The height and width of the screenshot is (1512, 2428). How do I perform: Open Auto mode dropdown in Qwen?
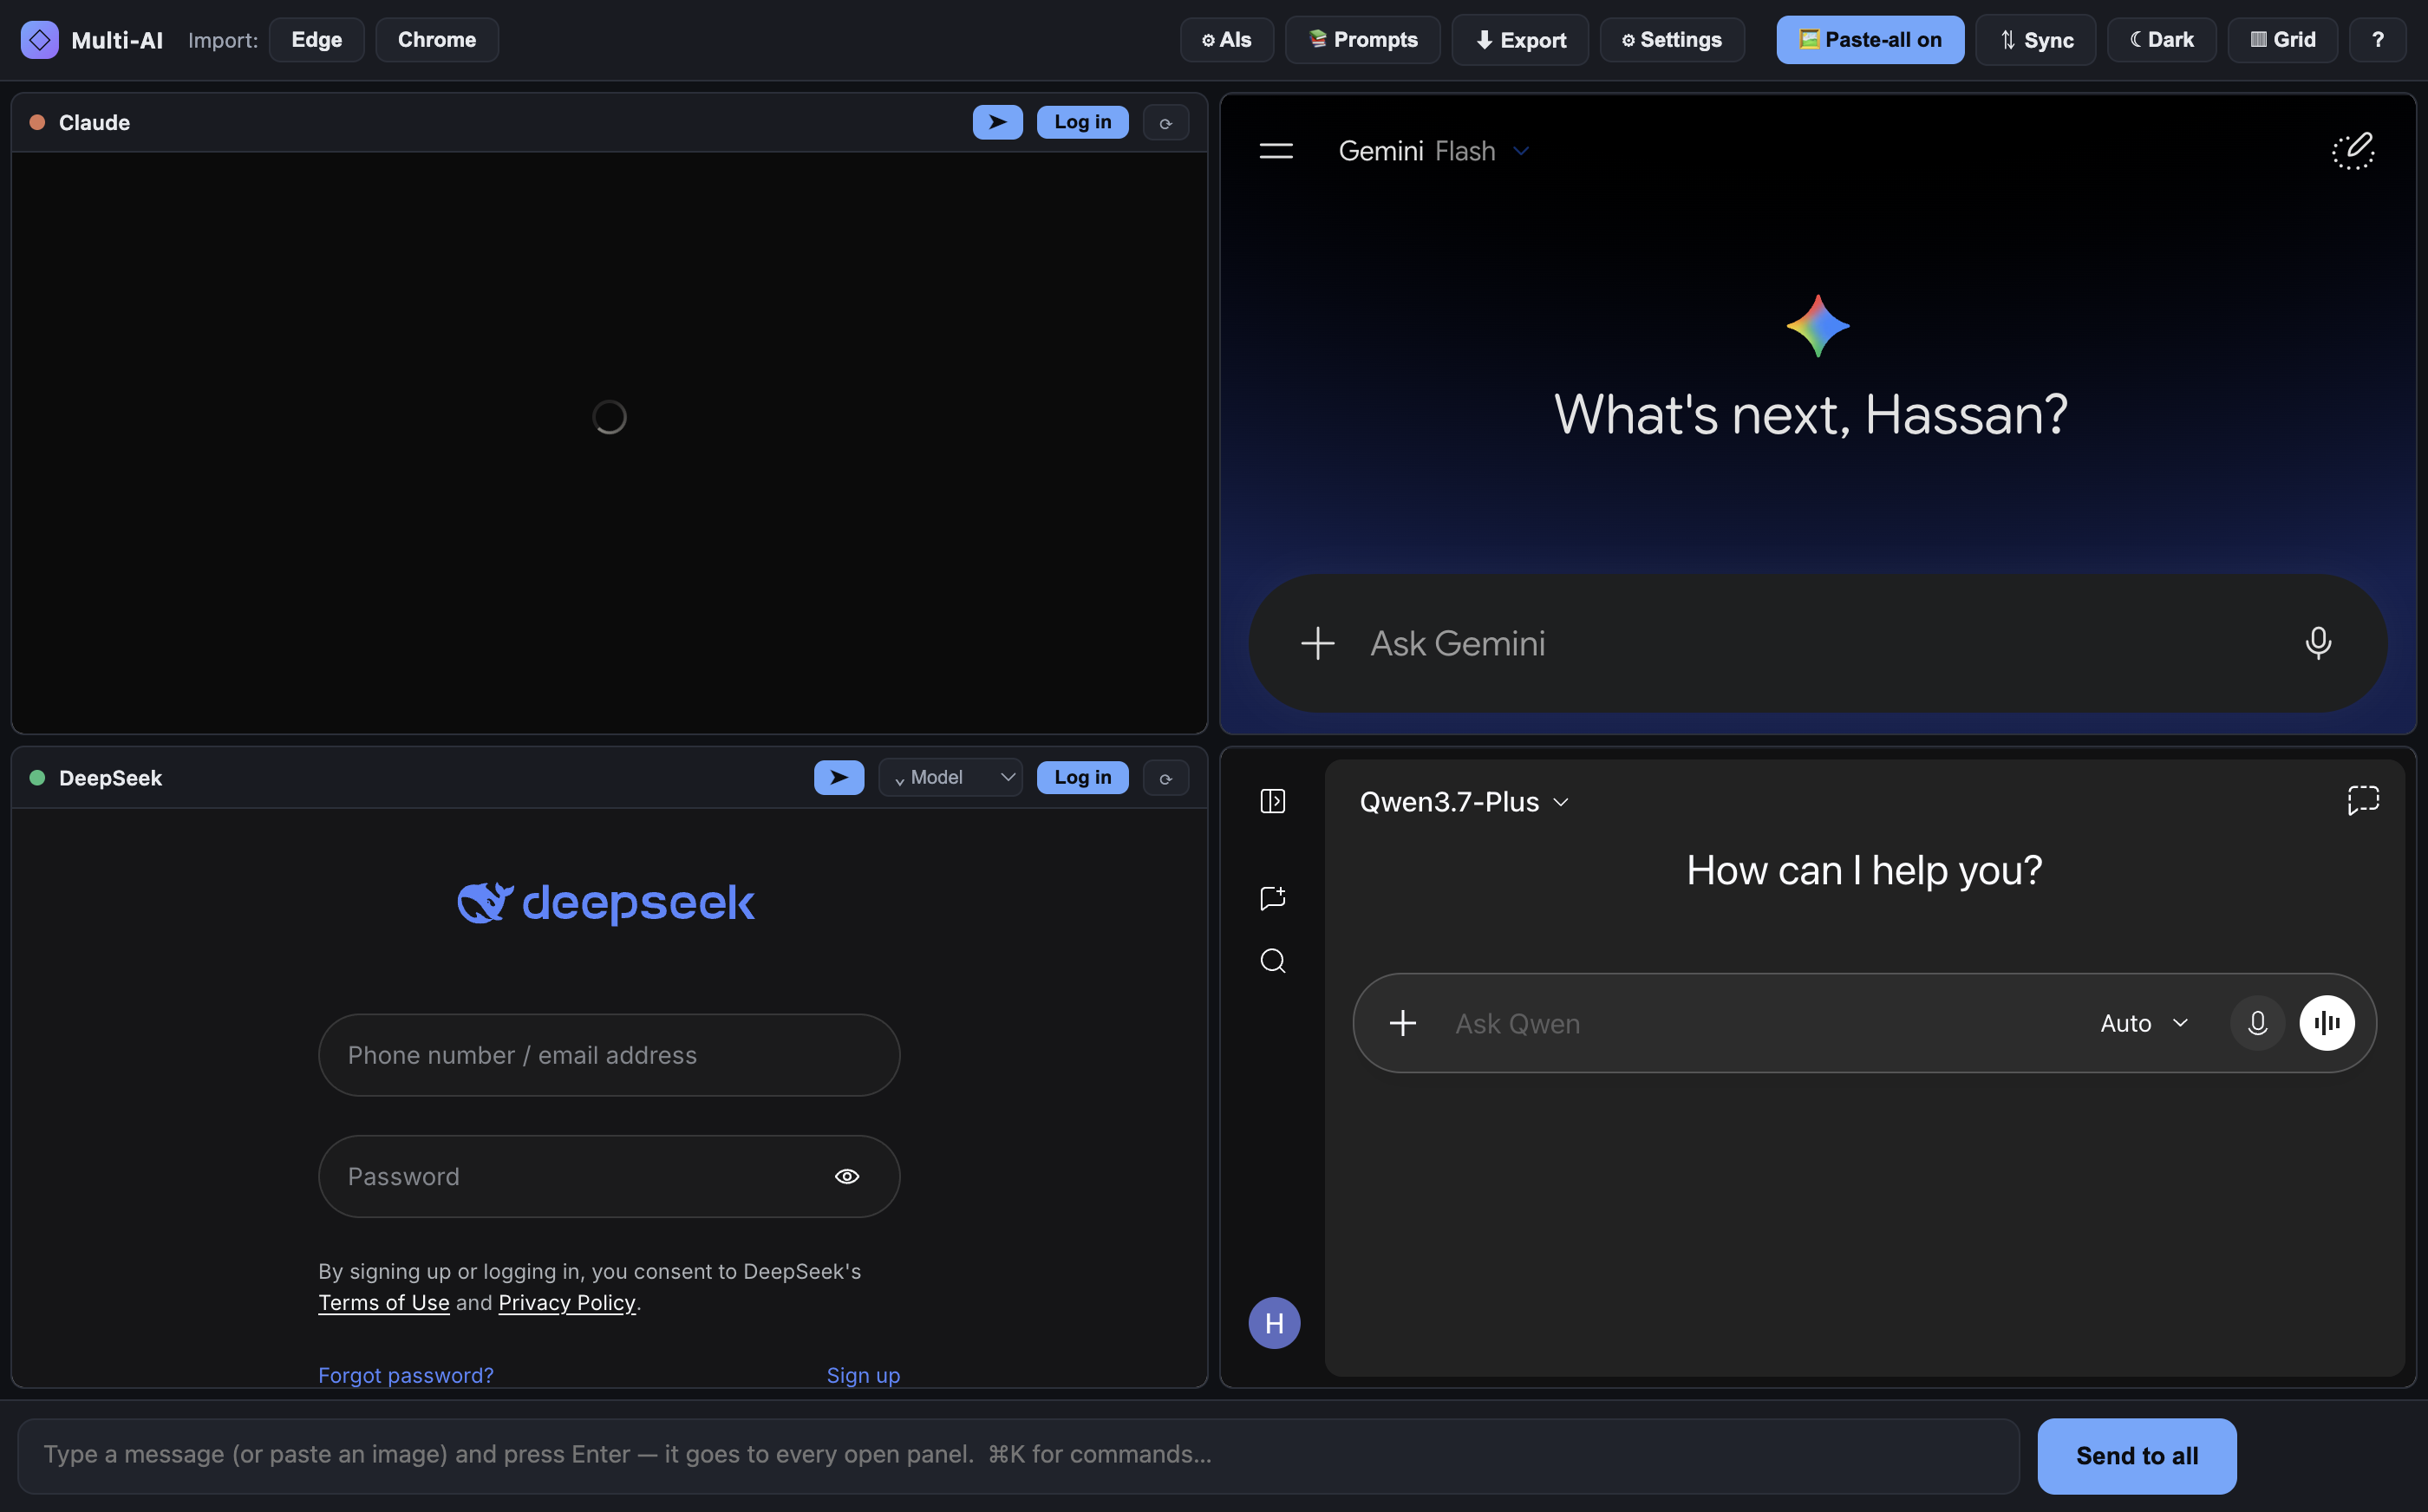(x=2145, y=1023)
